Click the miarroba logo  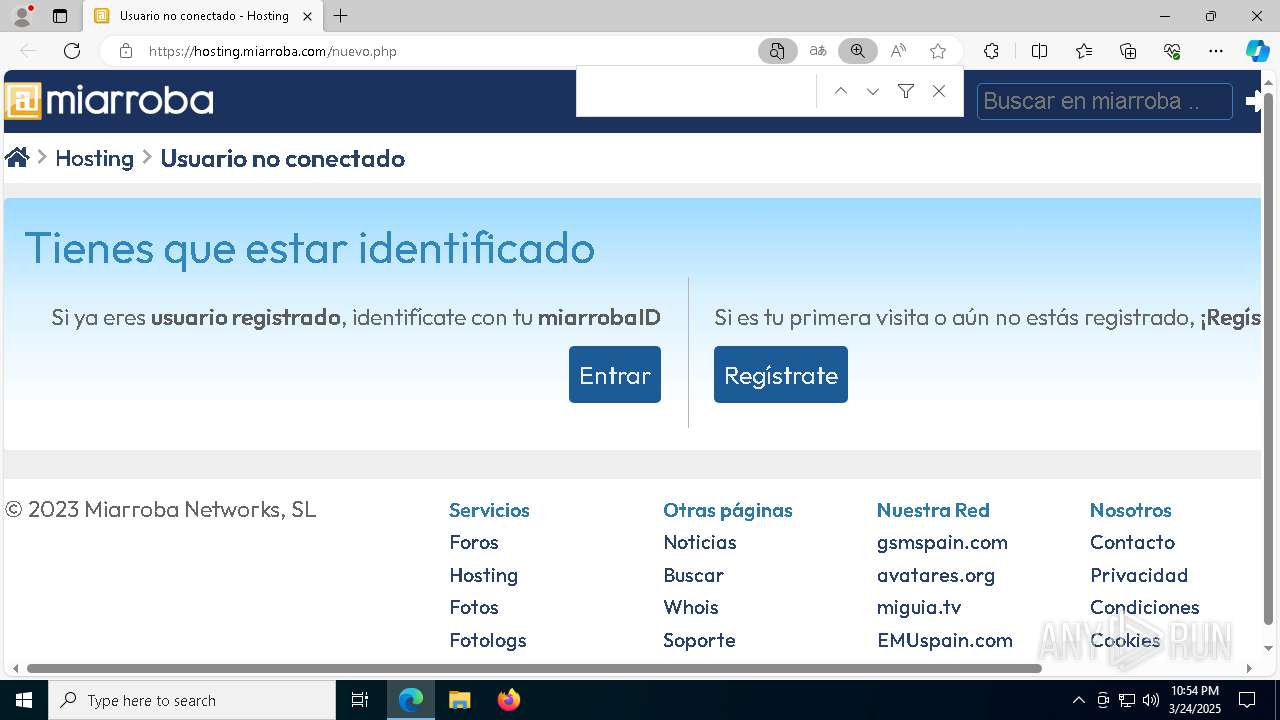point(109,101)
